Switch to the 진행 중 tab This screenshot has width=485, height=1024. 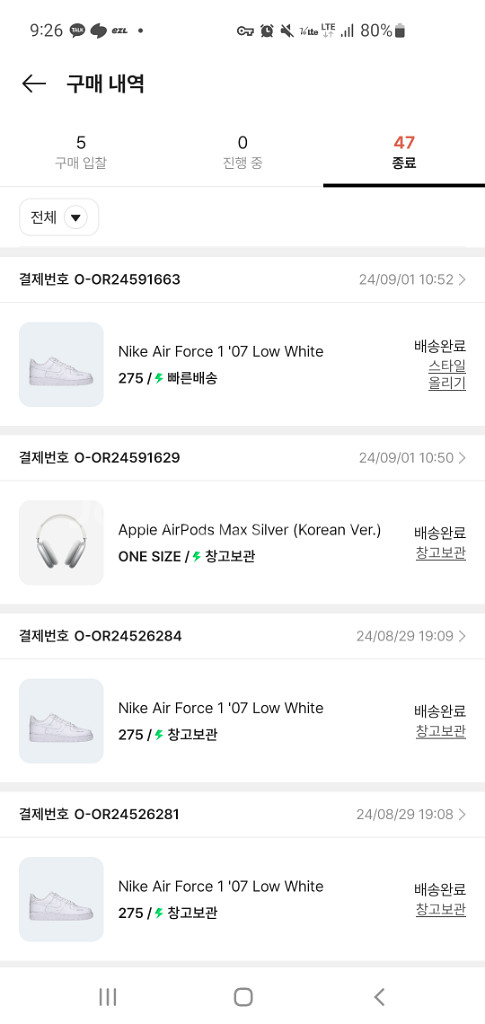(242, 152)
